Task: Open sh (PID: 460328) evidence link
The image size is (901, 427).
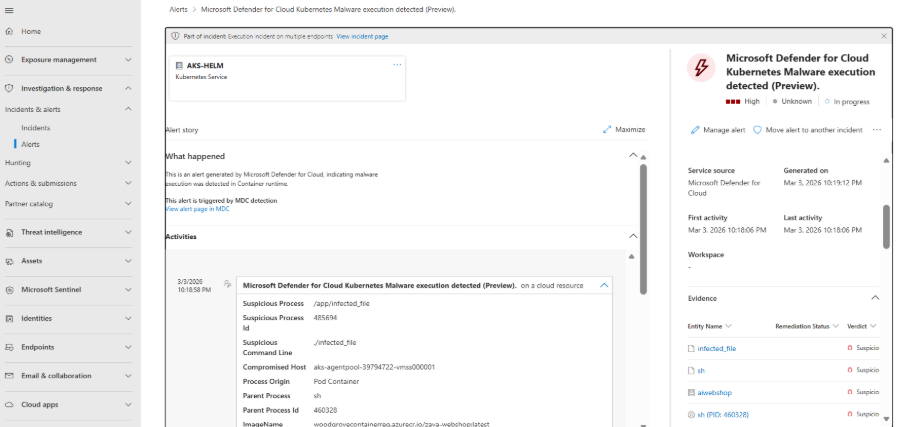Action: (723, 414)
